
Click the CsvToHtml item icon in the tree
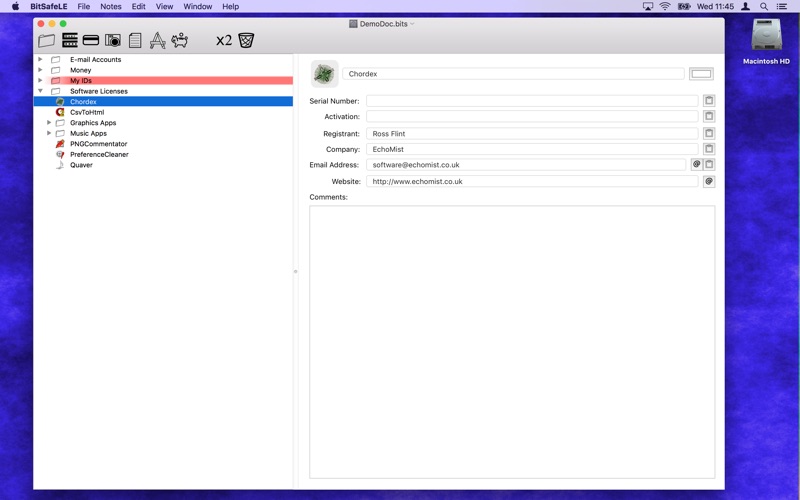[60, 112]
